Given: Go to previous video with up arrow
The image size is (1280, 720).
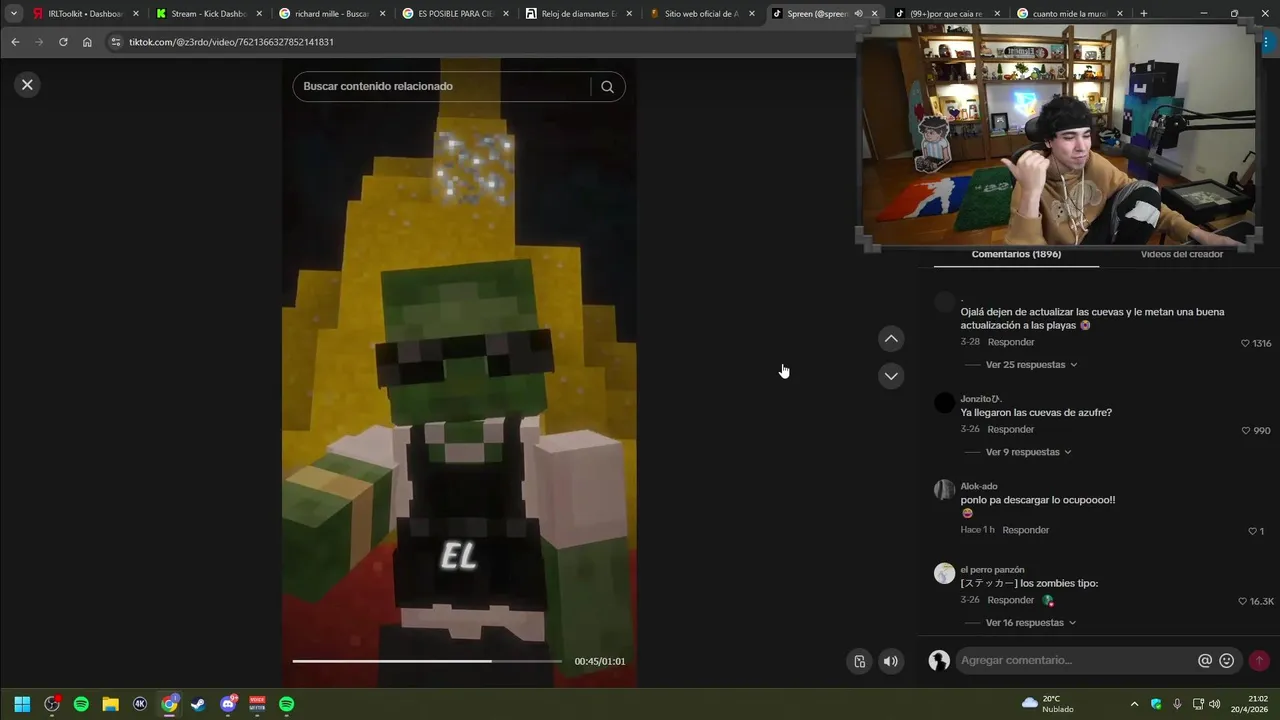Looking at the screenshot, I should (x=891, y=339).
